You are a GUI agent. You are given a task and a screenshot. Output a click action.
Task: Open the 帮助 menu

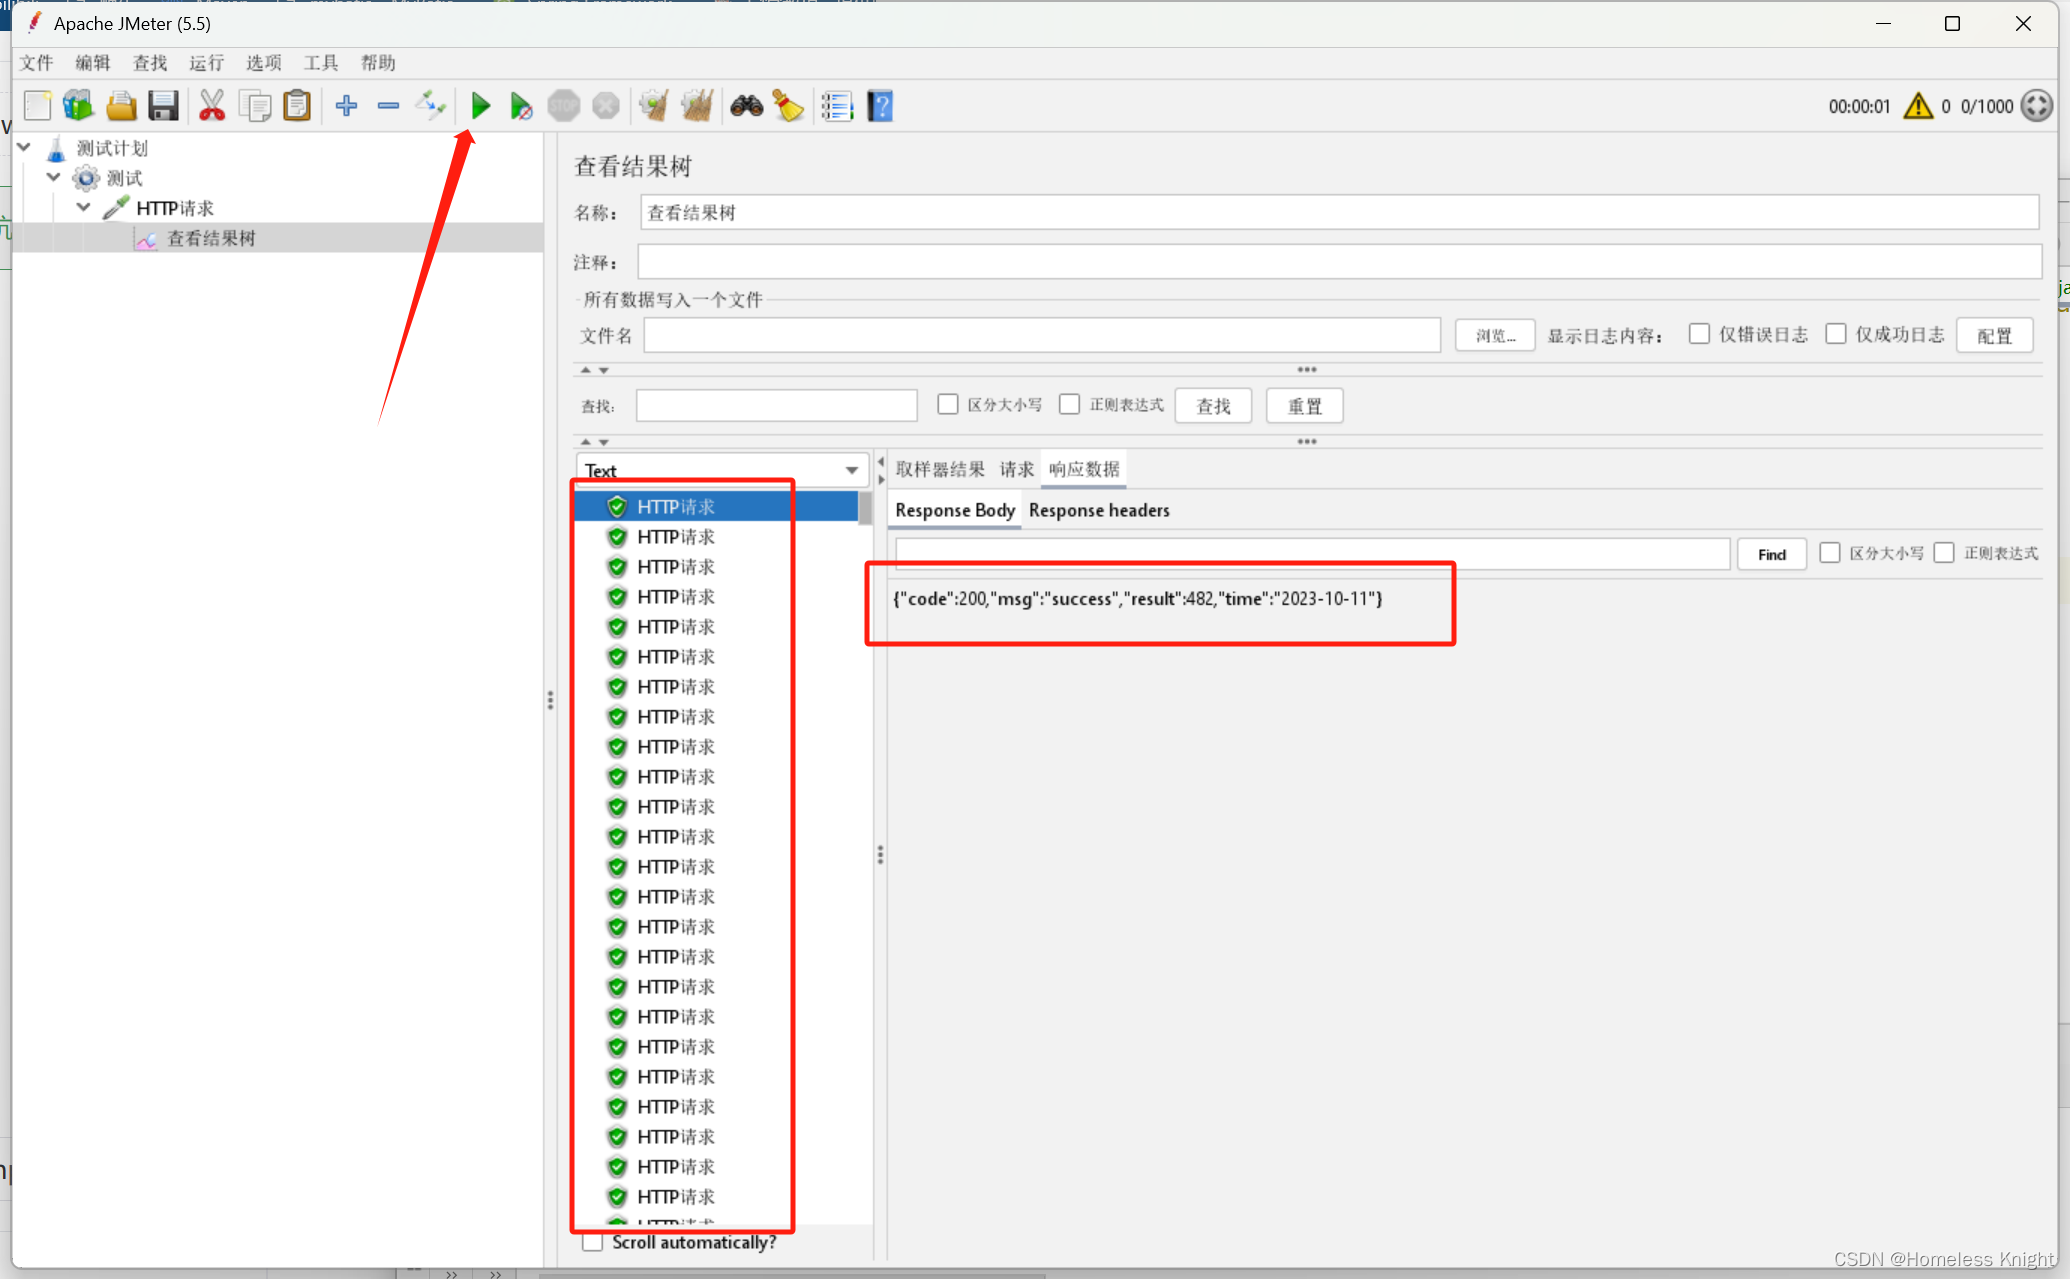click(378, 63)
